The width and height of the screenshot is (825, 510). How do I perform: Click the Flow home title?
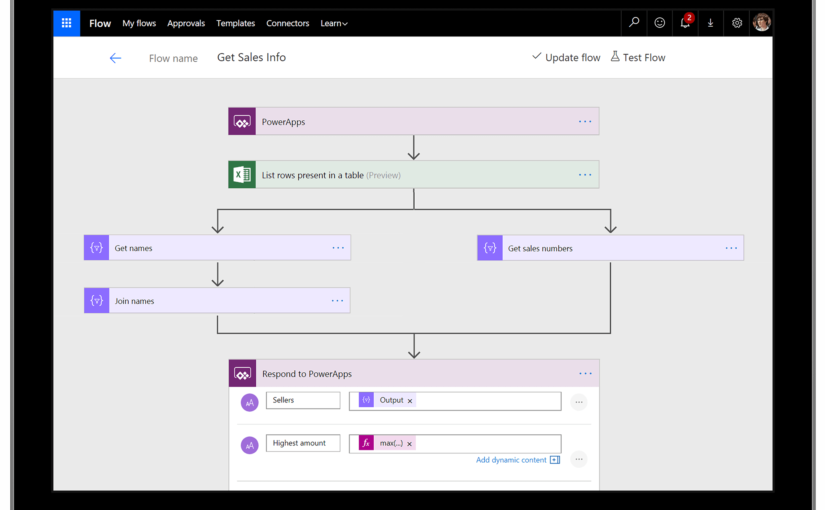100,23
